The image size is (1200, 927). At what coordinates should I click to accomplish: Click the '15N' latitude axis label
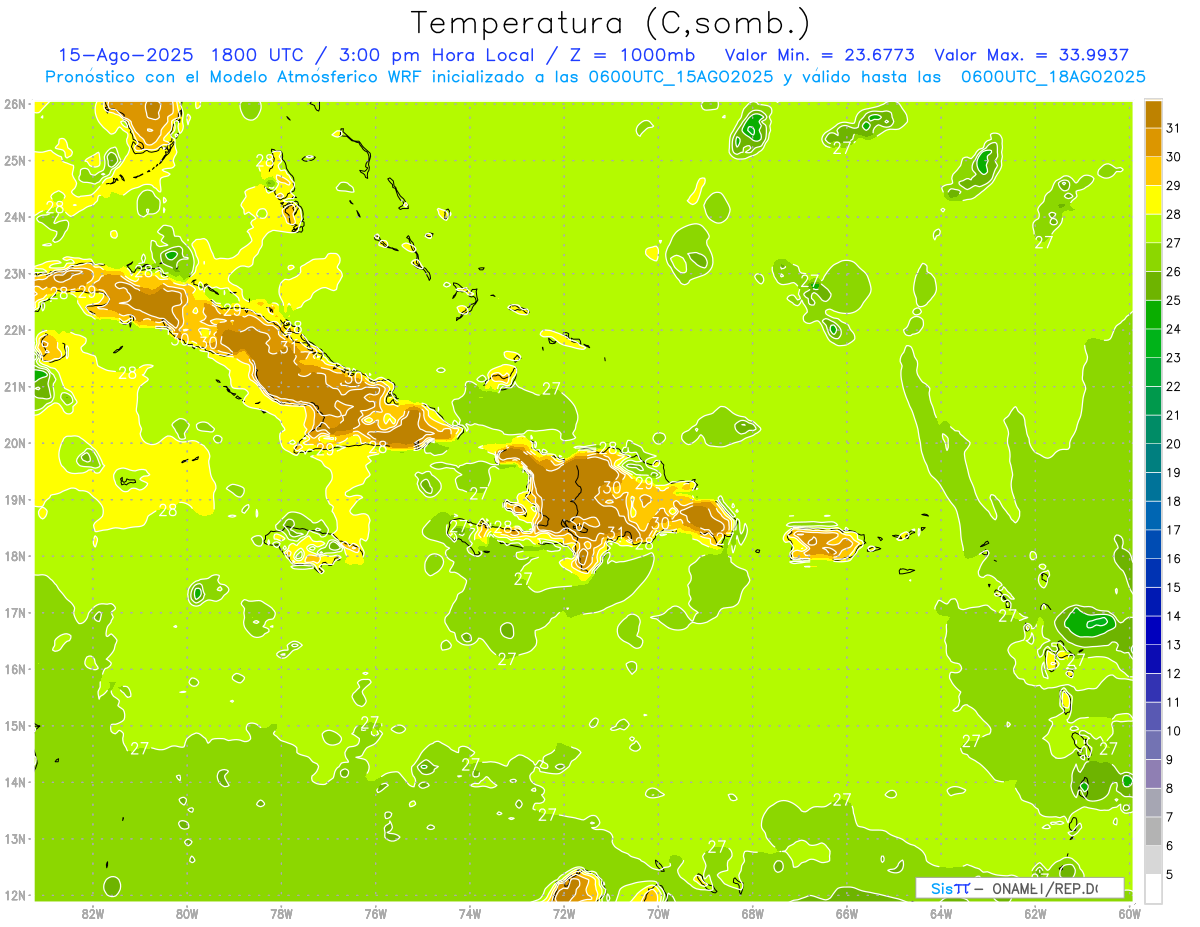pos(15,726)
